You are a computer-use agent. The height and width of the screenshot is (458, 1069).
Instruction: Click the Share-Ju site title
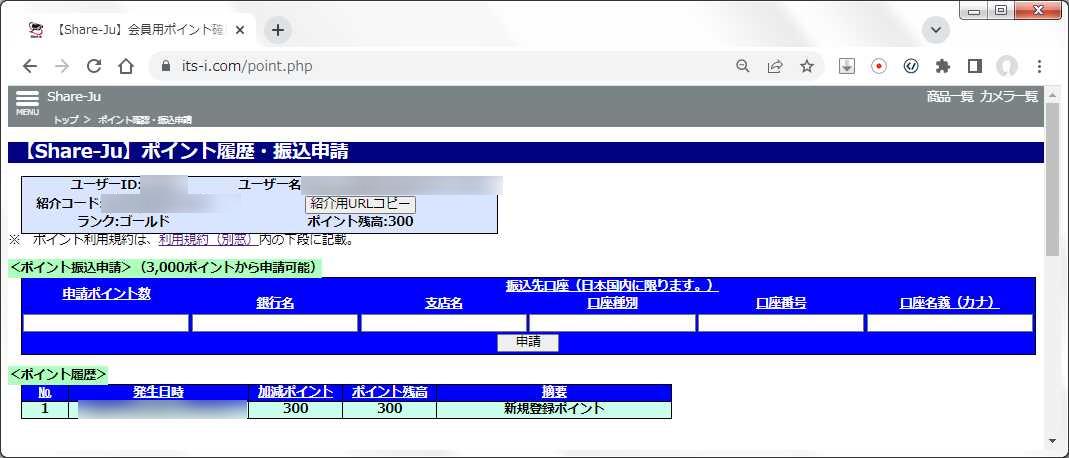click(x=74, y=97)
